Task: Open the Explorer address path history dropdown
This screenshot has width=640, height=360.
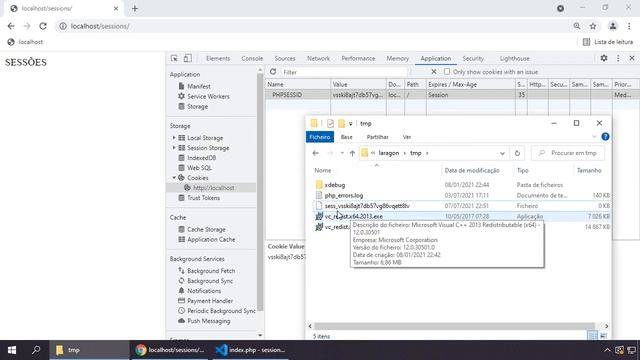Action: tap(502, 153)
